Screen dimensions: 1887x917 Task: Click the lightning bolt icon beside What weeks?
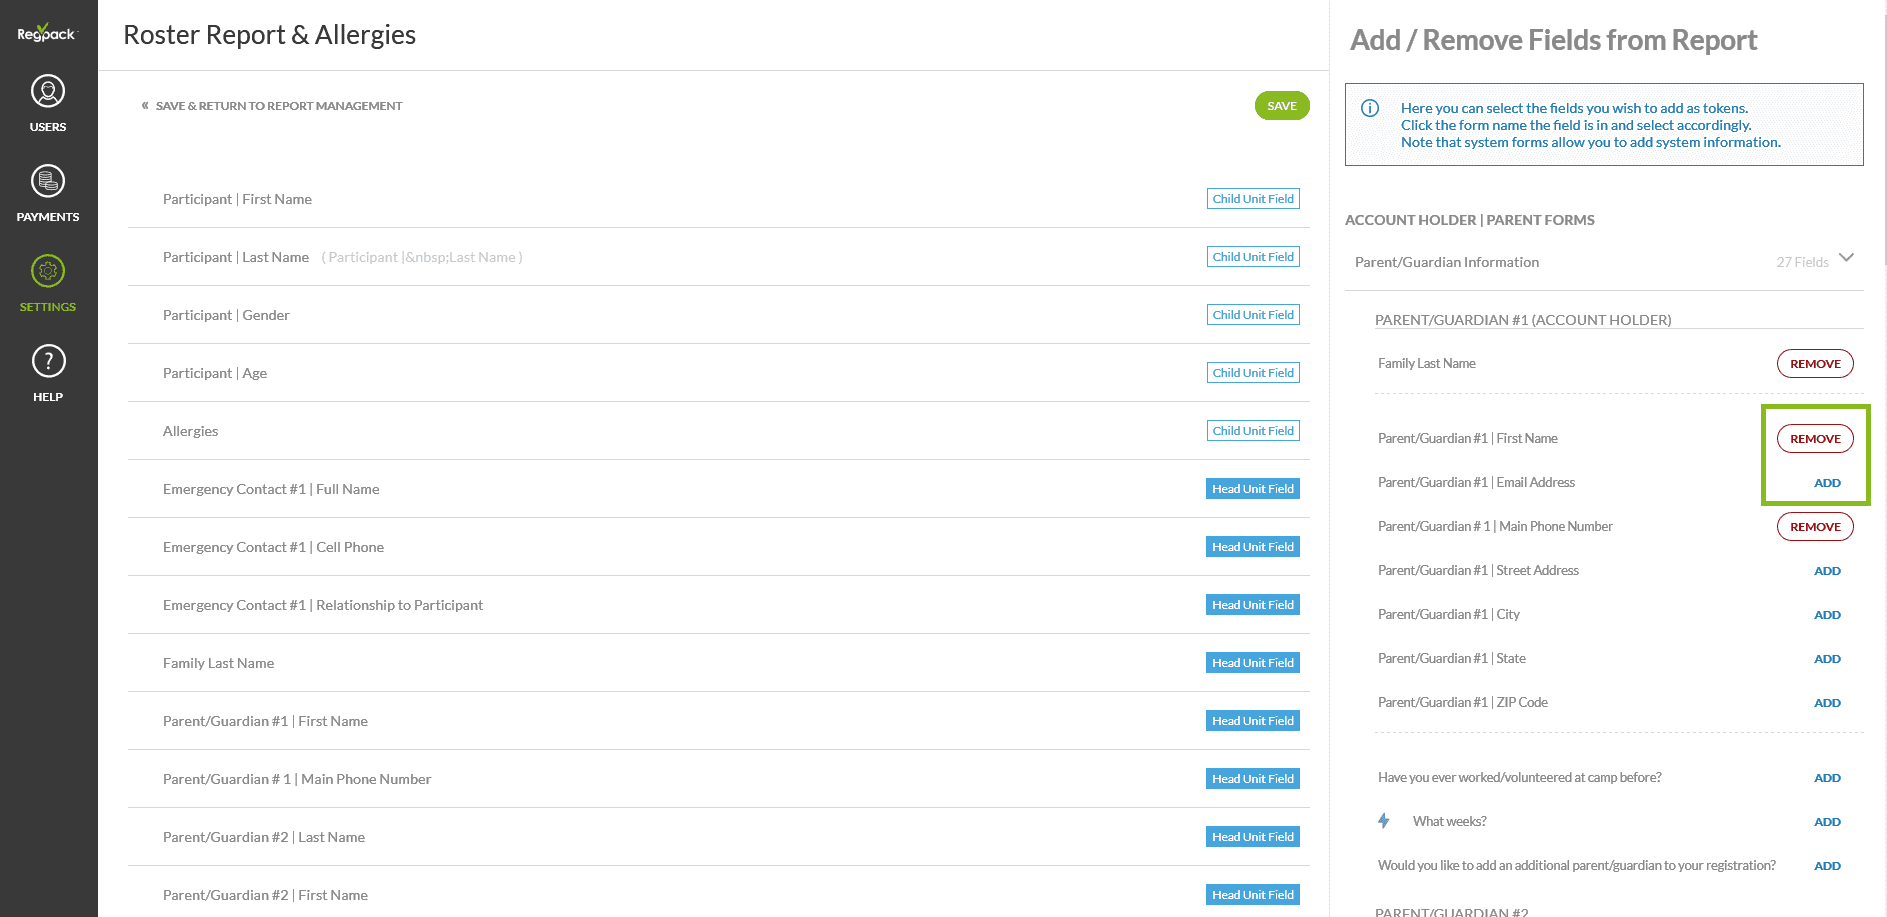coord(1384,821)
